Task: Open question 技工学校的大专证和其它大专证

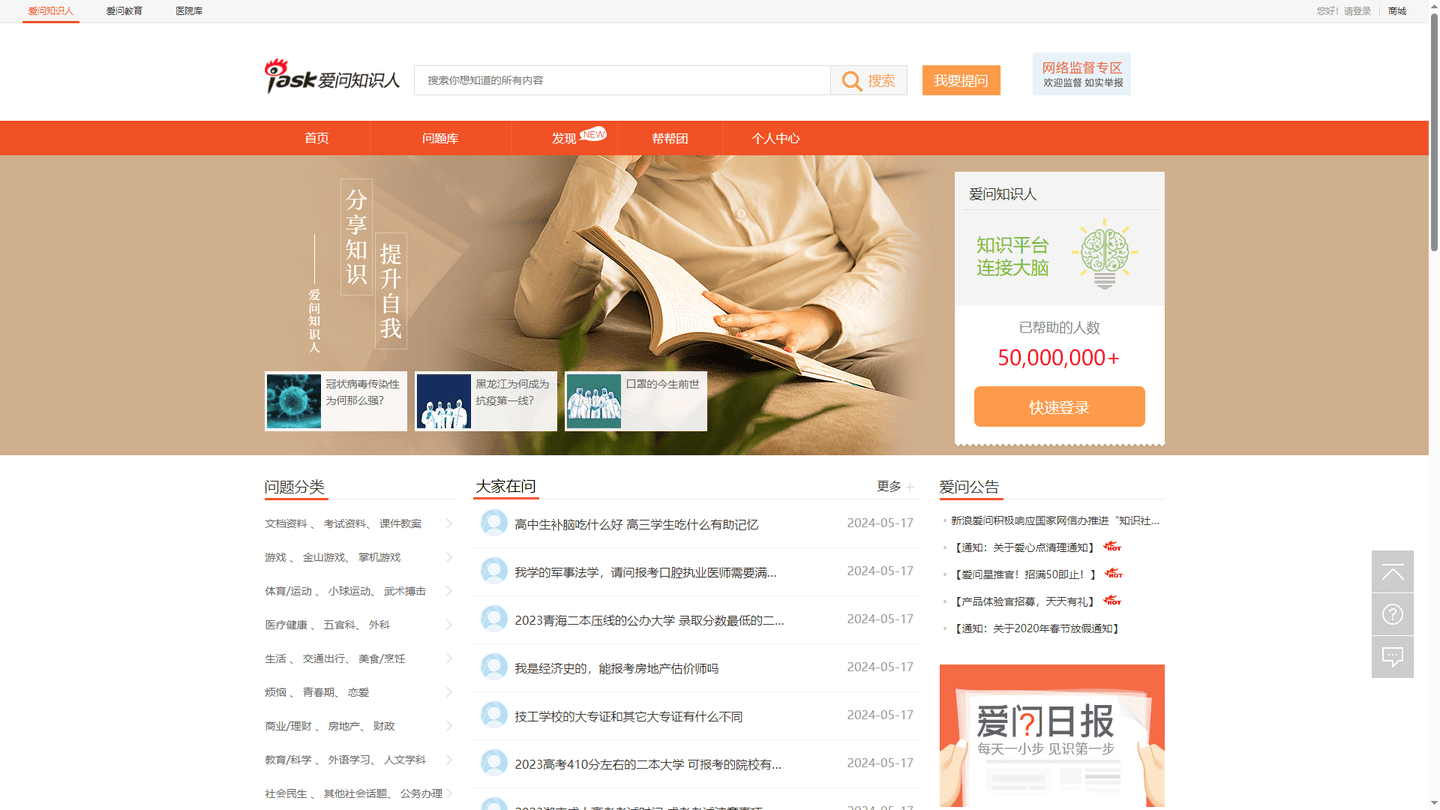Action: (x=628, y=716)
